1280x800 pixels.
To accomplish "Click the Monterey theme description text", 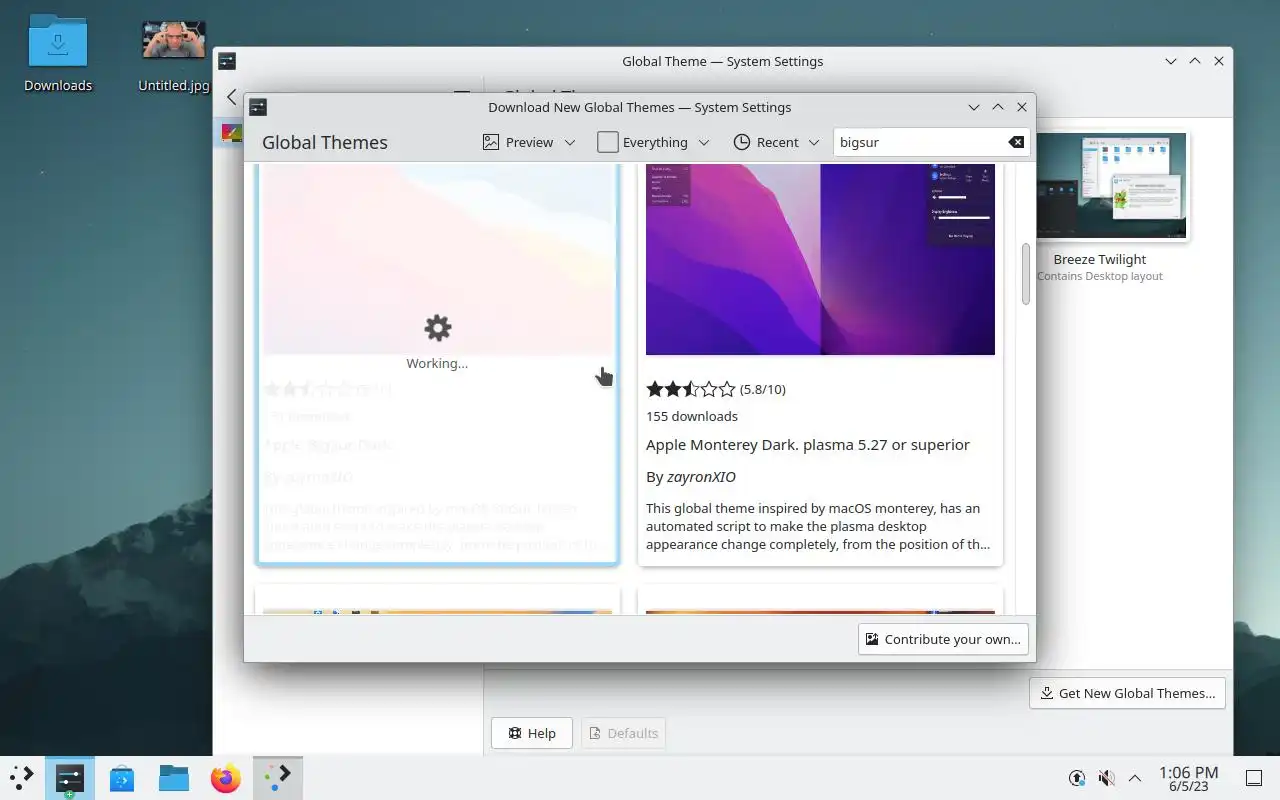I will [818, 526].
